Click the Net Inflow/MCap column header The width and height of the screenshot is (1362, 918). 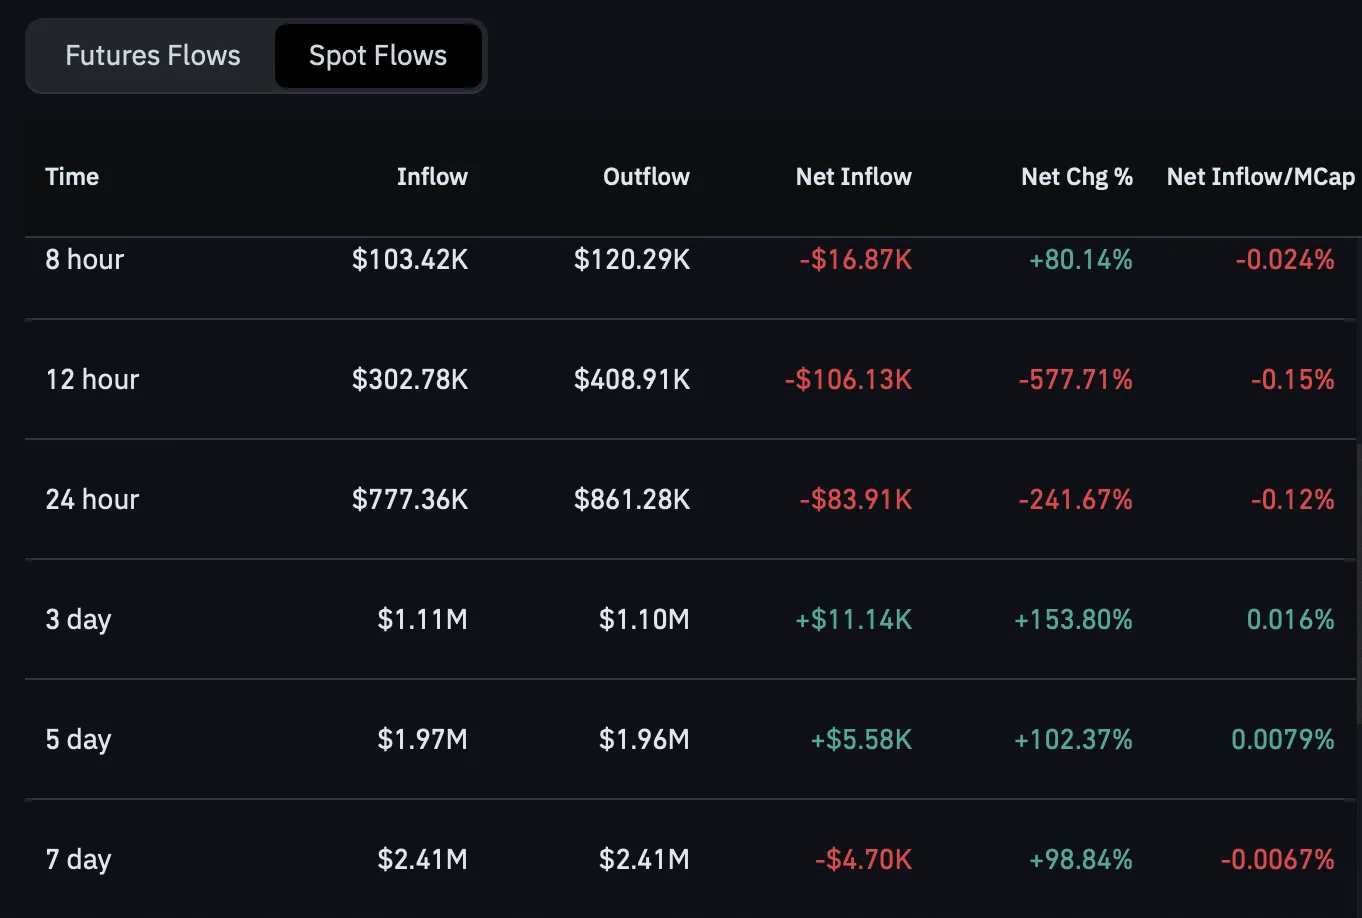[1260, 177]
